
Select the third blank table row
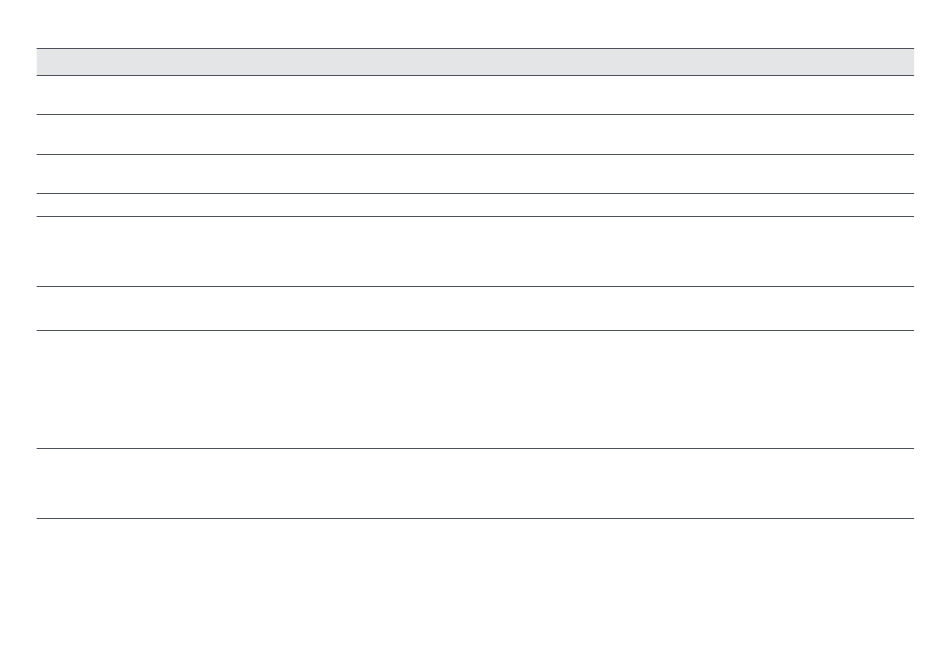(x=475, y=174)
